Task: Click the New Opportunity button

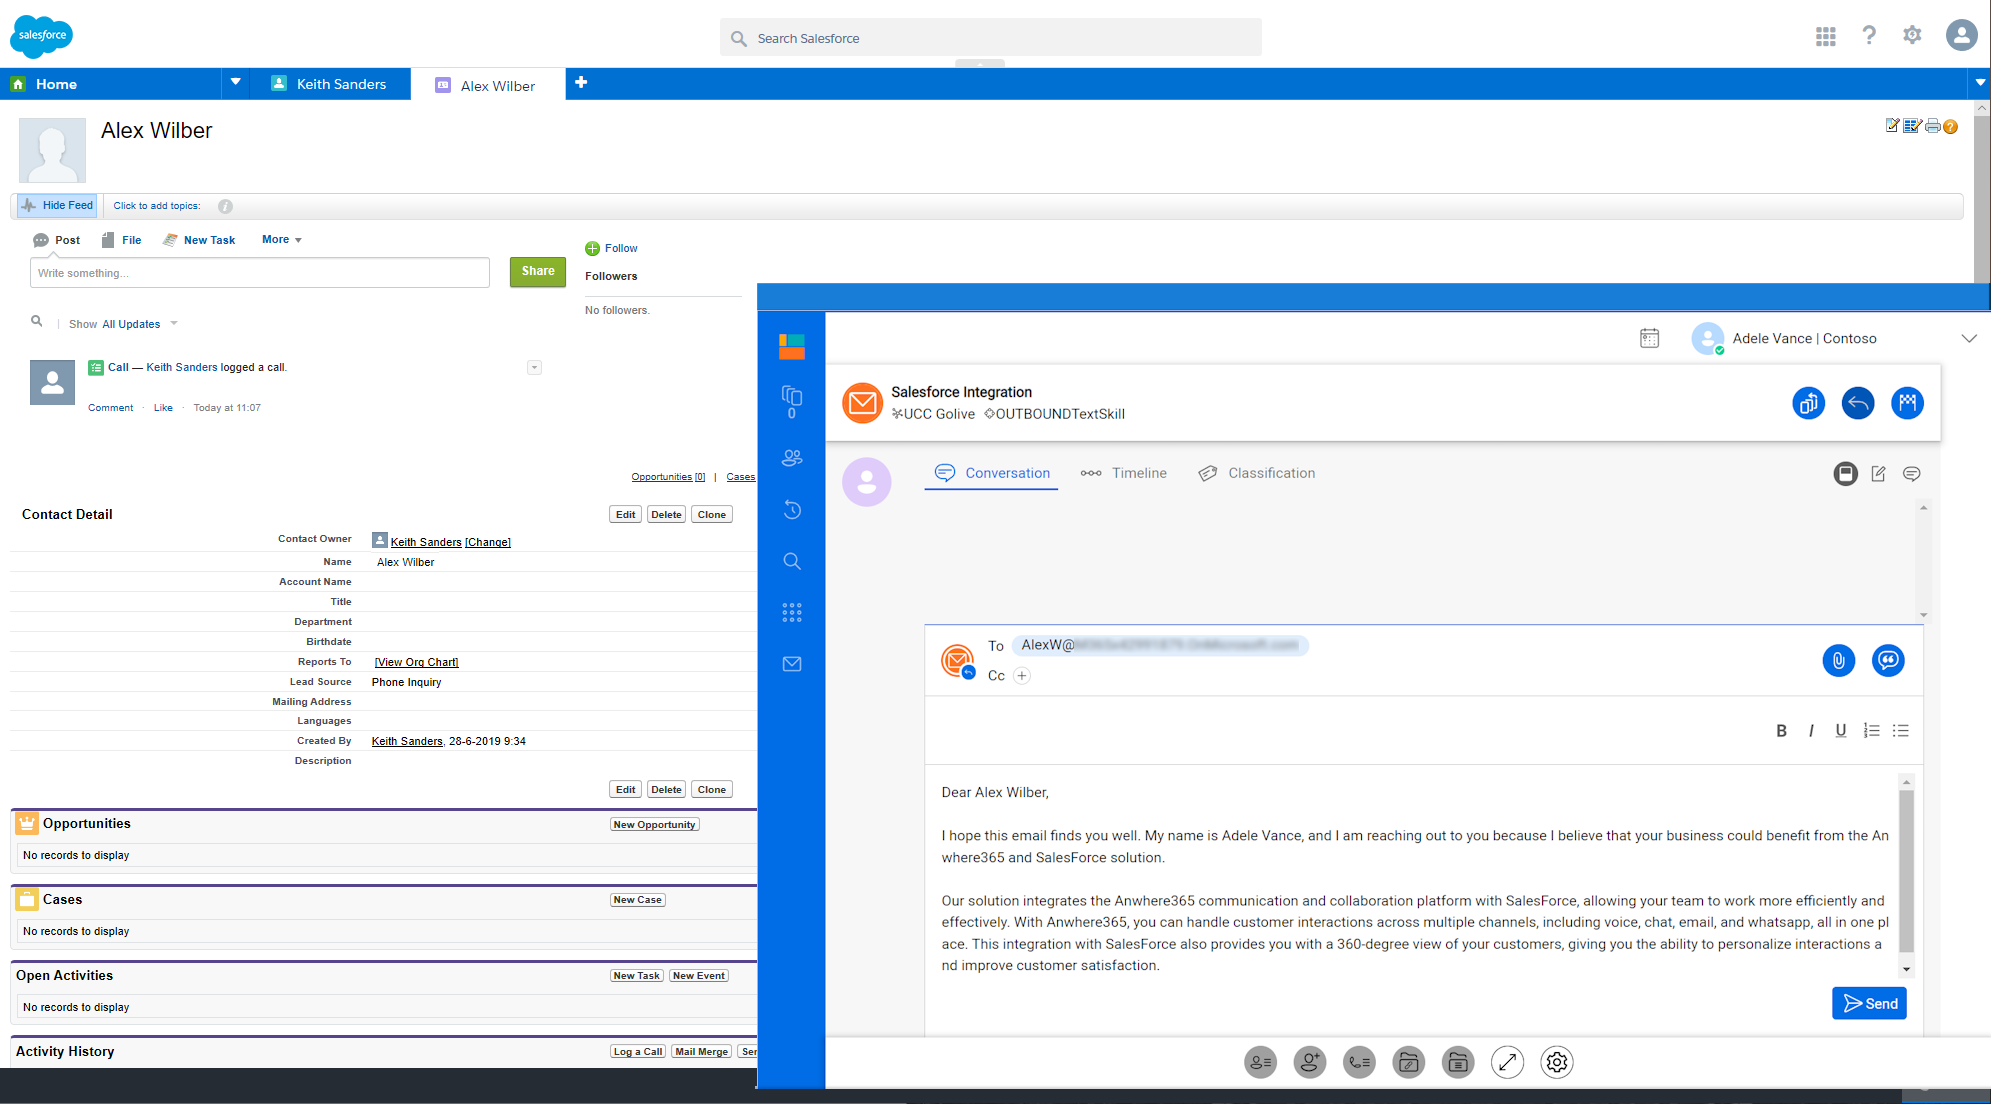Action: (x=654, y=825)
